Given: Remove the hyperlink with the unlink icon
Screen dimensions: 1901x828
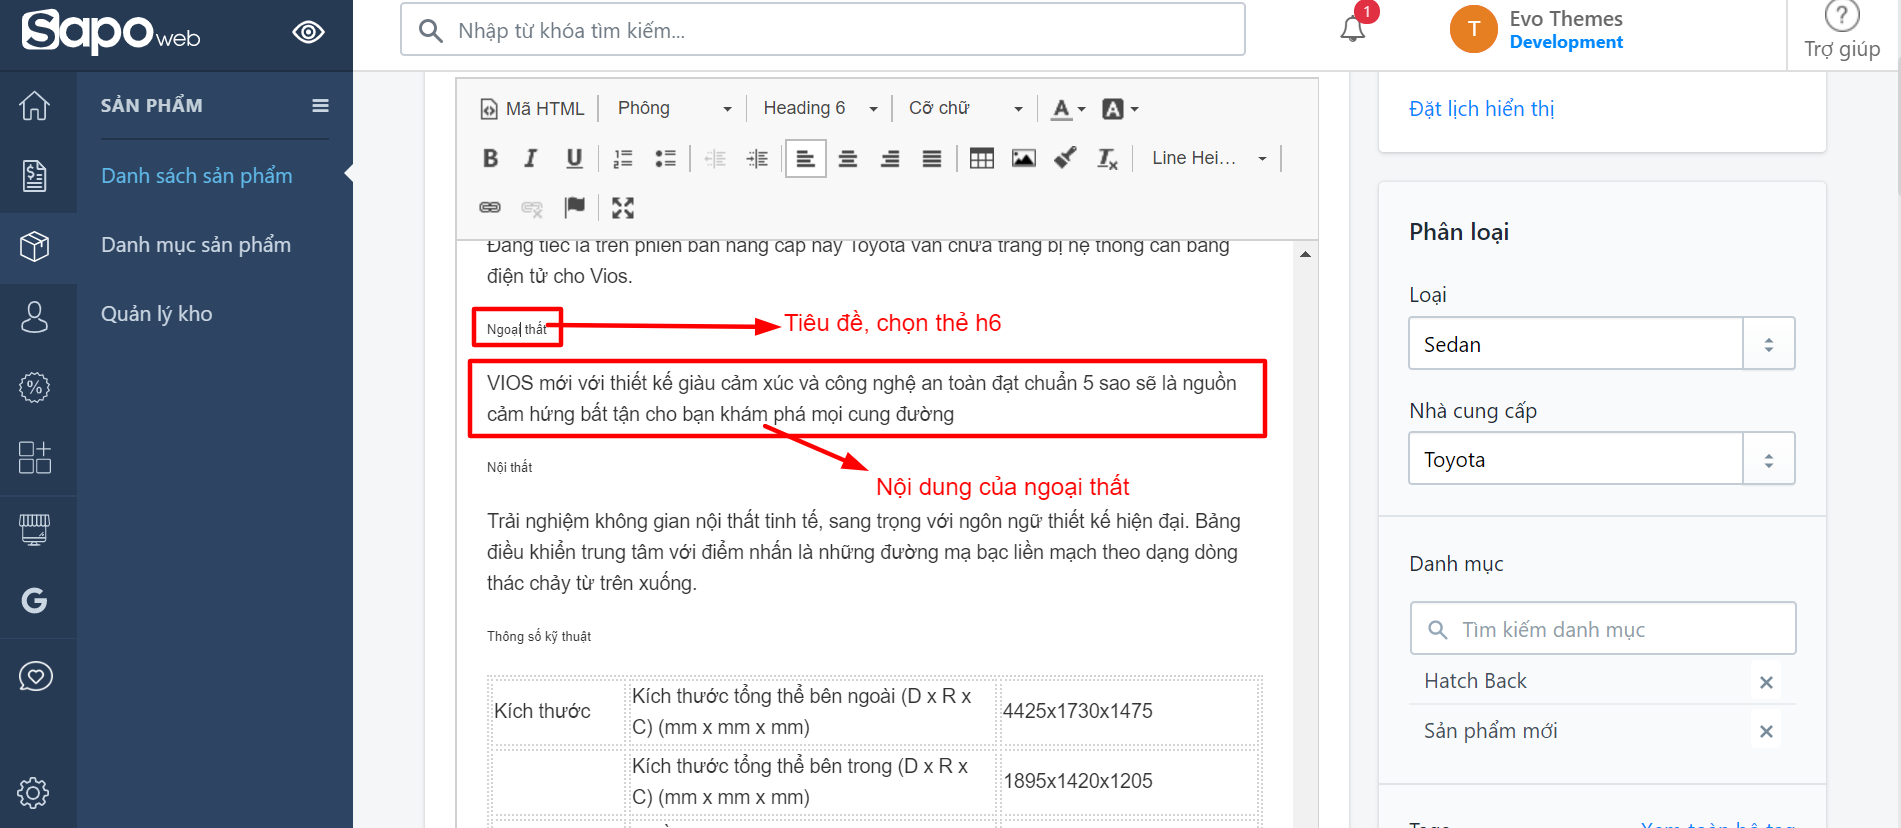Looking at the screenshot, I should pyautogui.click(x=532, y=207).
